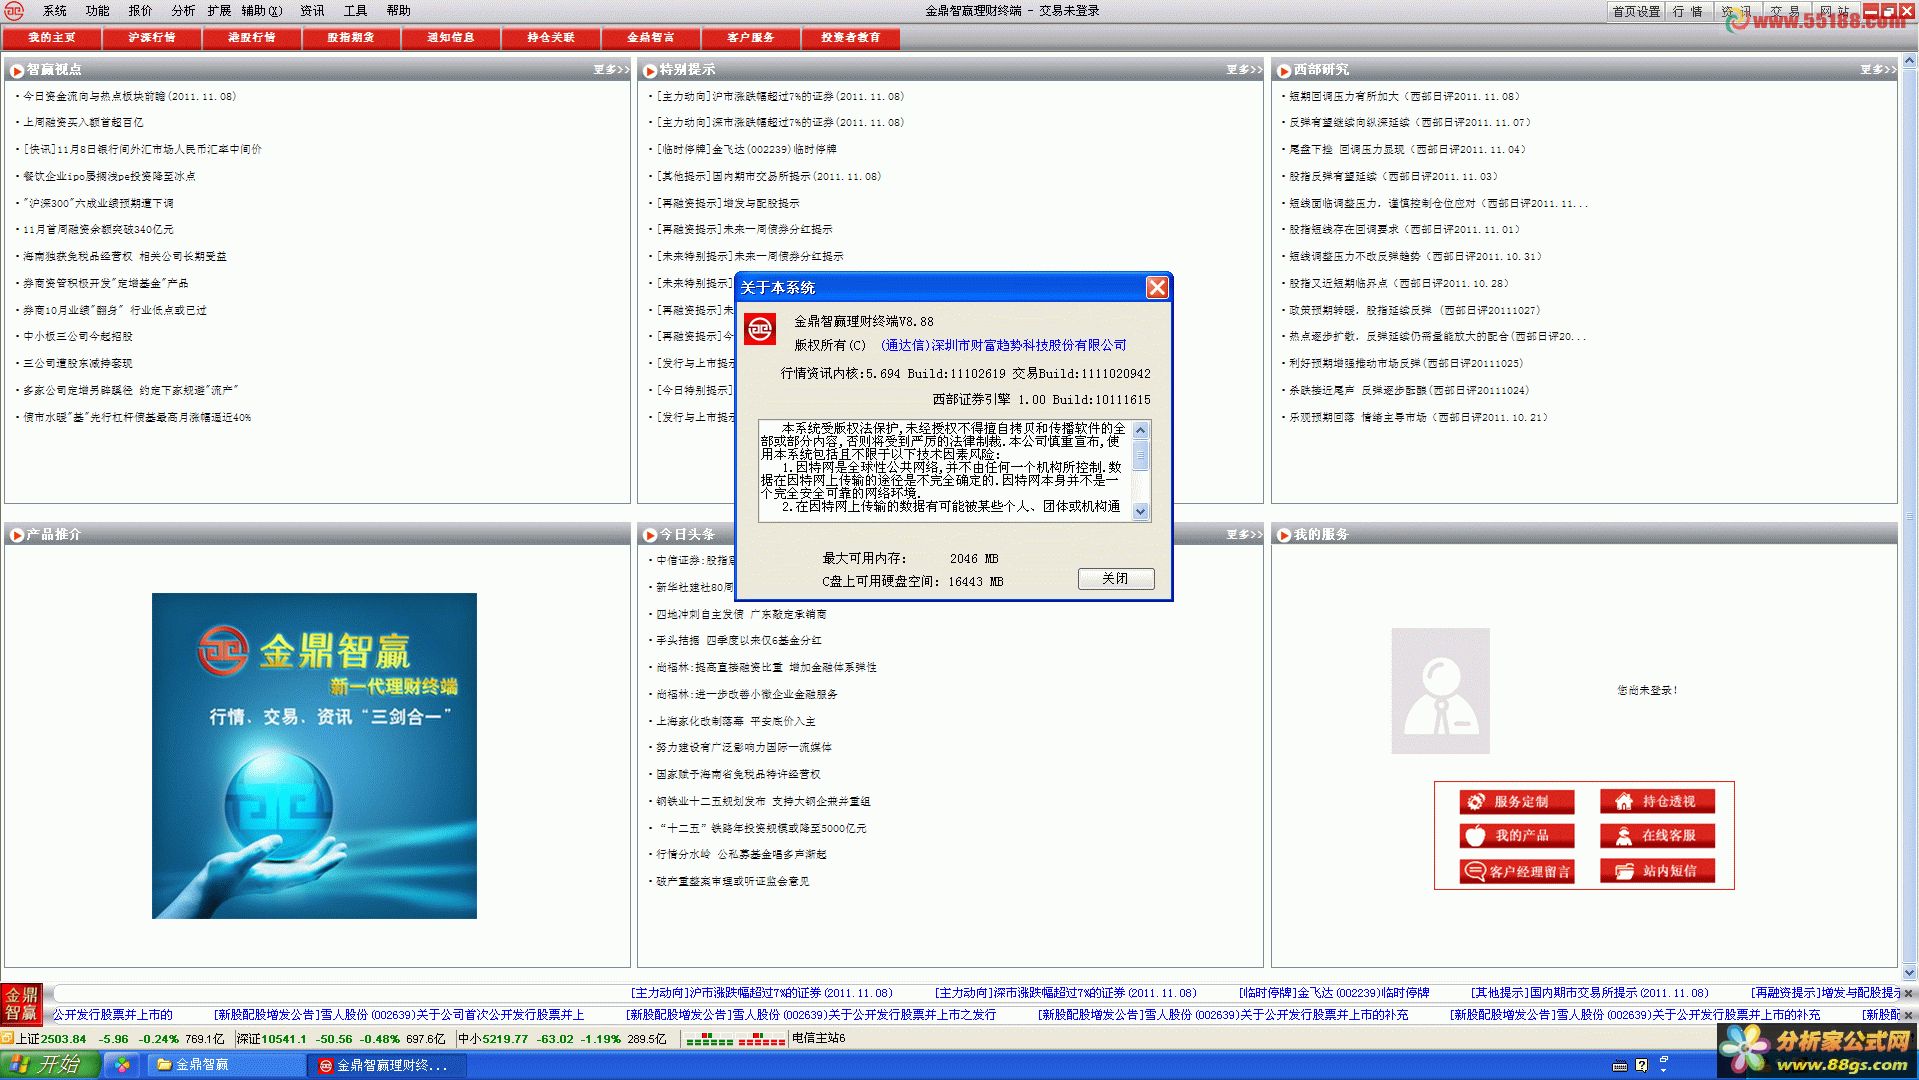Open the 功能 menu
This screenshot has height=1080, width=1919.
(x=98, y=11)
